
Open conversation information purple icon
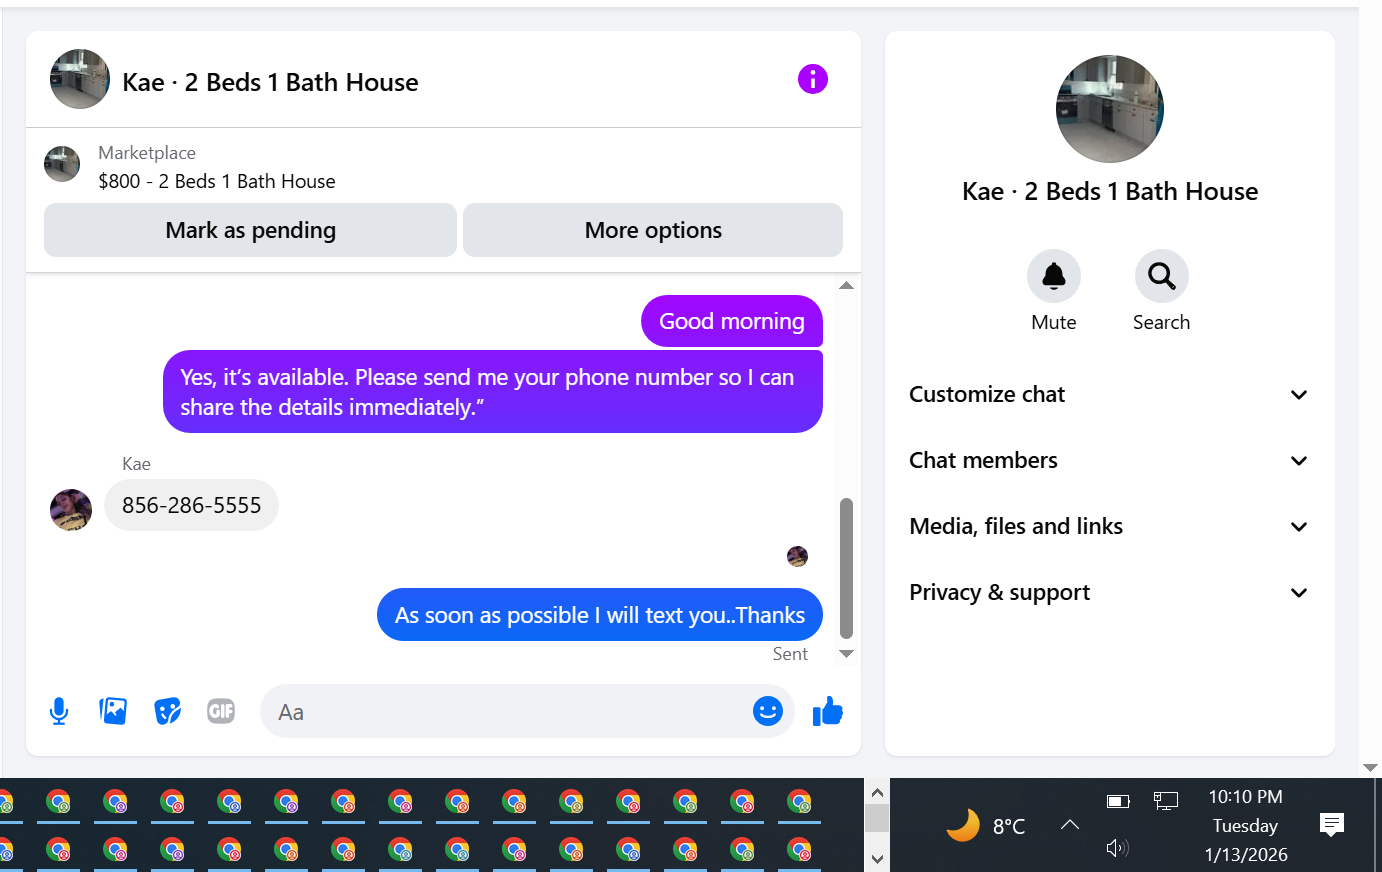tap(813, 79)
